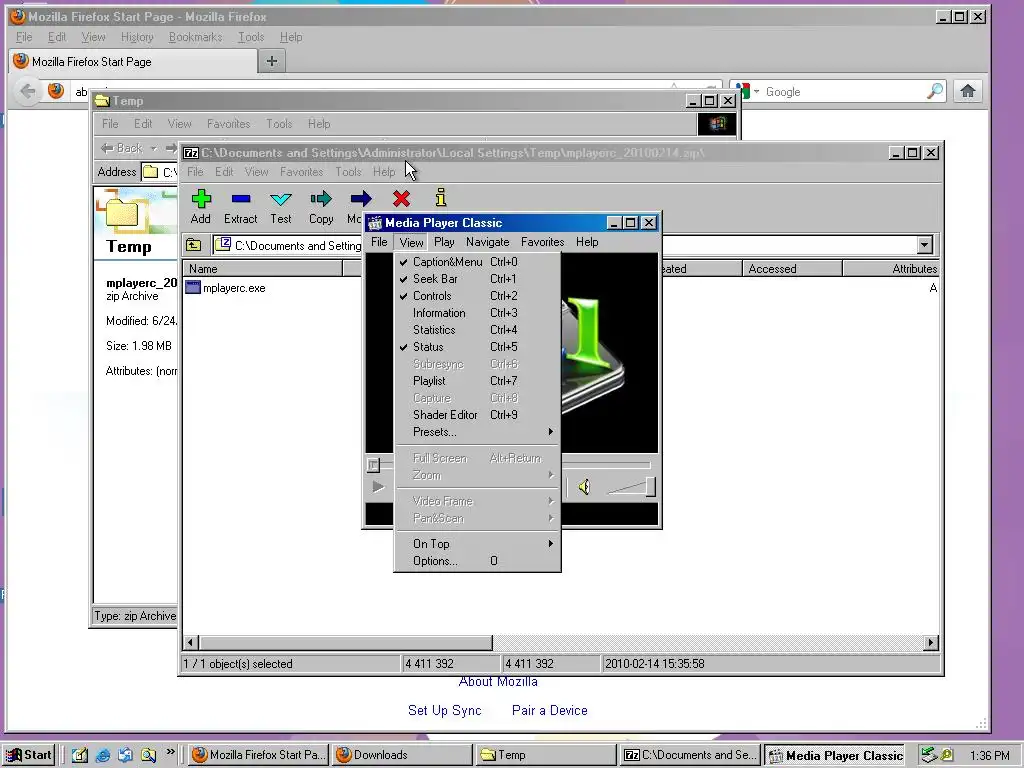Click the 7-Zip Copy toolbar icon
Image resolution: width=1024 pixels, height=768 pixels.
321,199
